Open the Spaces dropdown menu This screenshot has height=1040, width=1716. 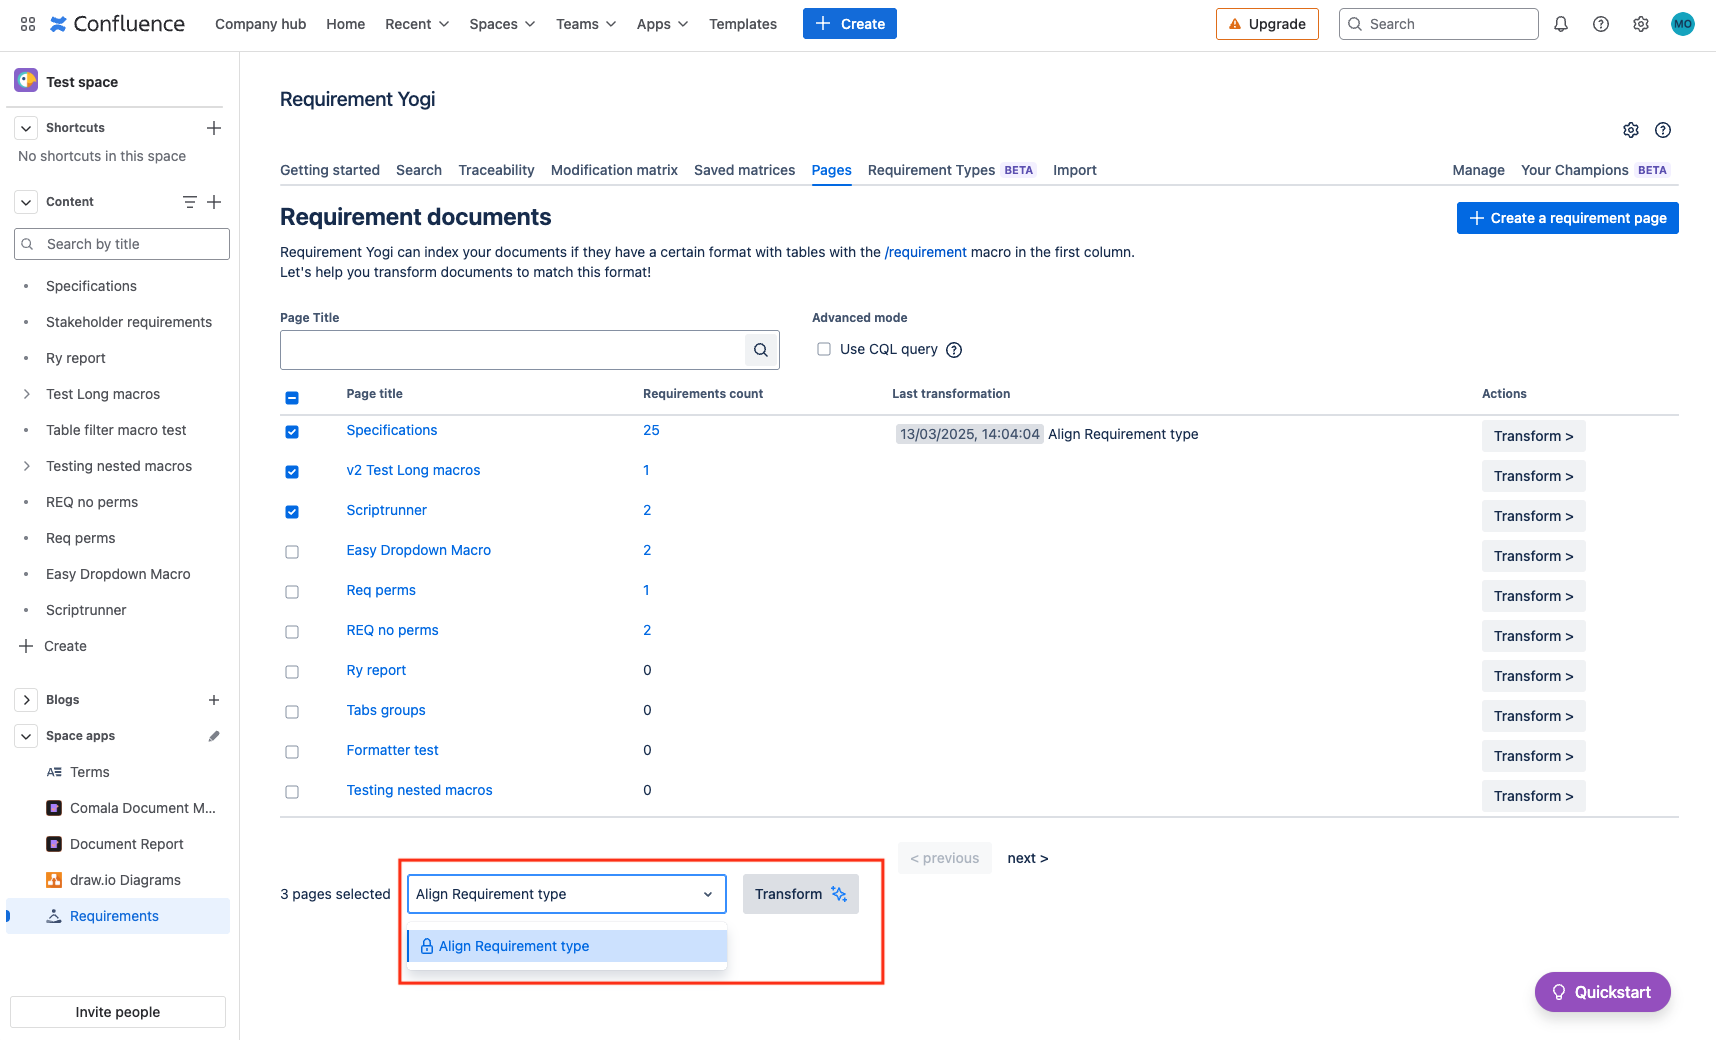(502, 24)
